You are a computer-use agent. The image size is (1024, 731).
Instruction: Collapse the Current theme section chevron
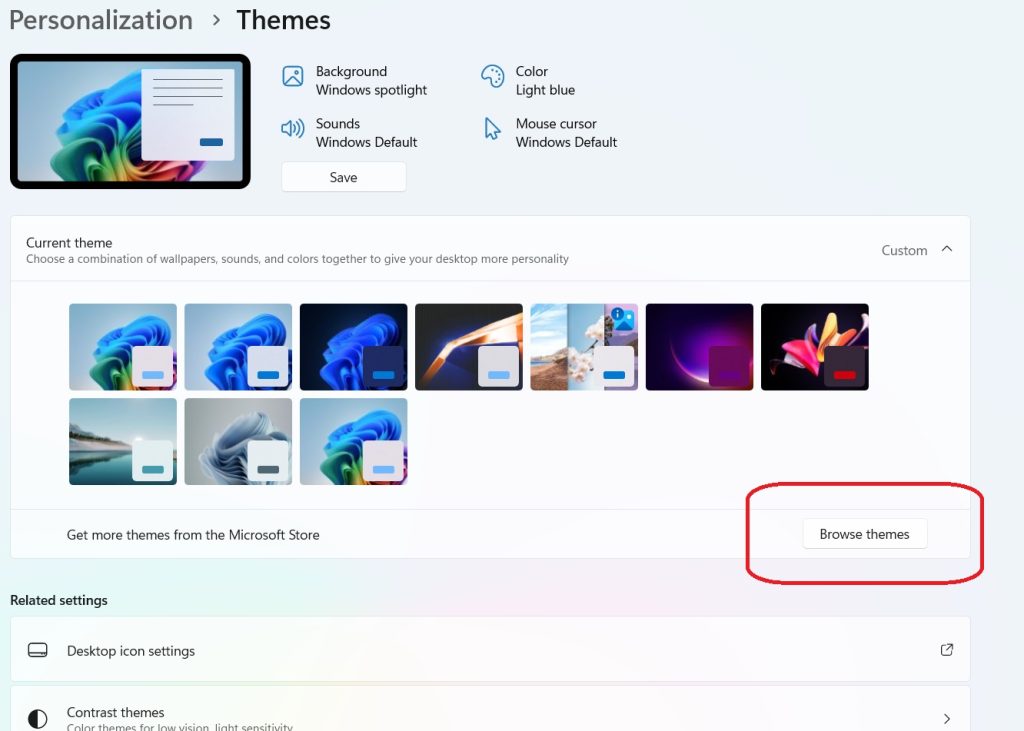click(946, 249)
